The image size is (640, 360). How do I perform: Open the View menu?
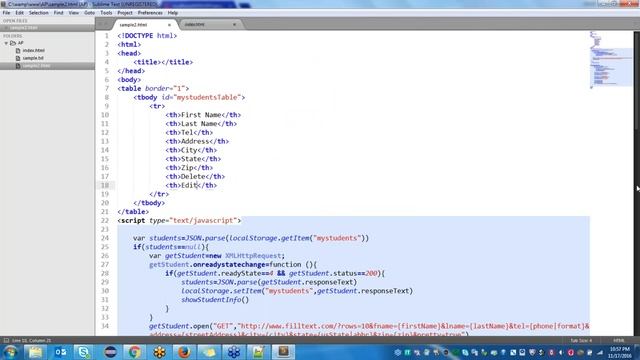73,13
